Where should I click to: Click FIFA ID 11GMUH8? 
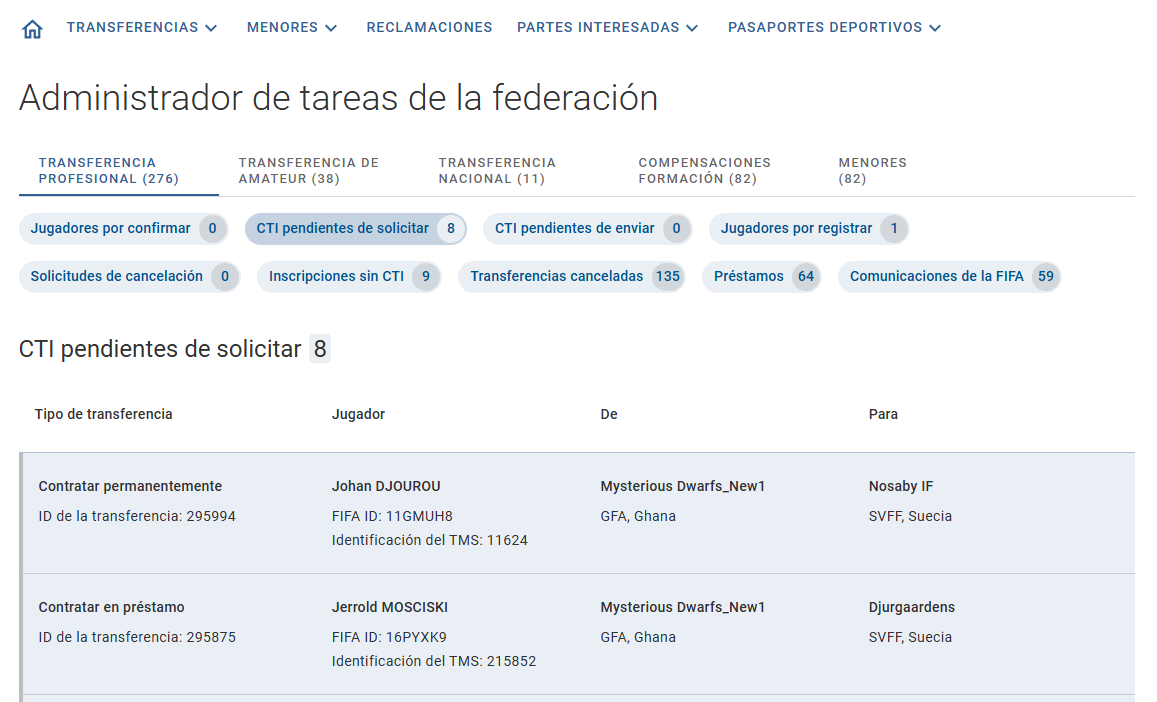coord(392,516)
